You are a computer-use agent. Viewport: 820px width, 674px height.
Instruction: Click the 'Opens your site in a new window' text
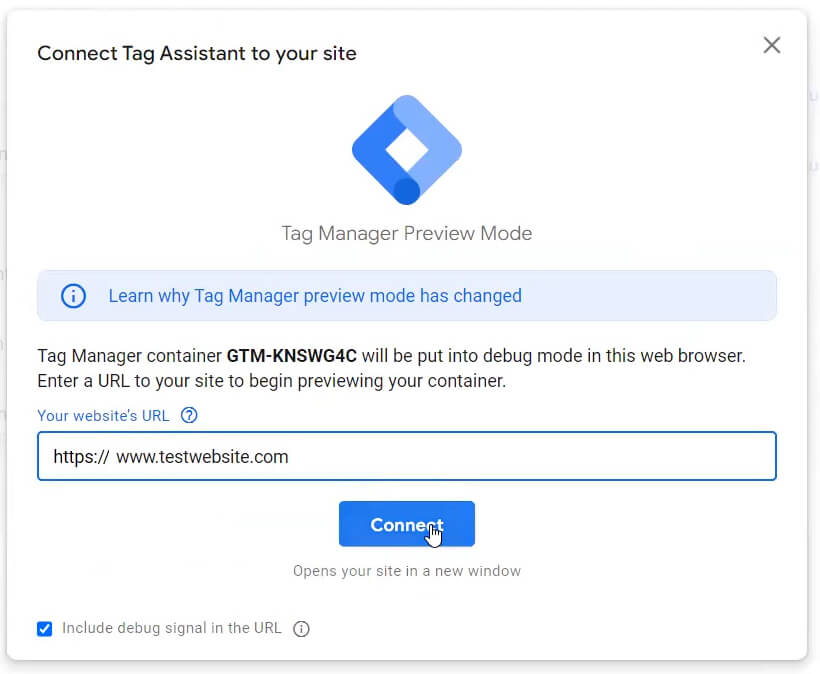click(407, 571)
